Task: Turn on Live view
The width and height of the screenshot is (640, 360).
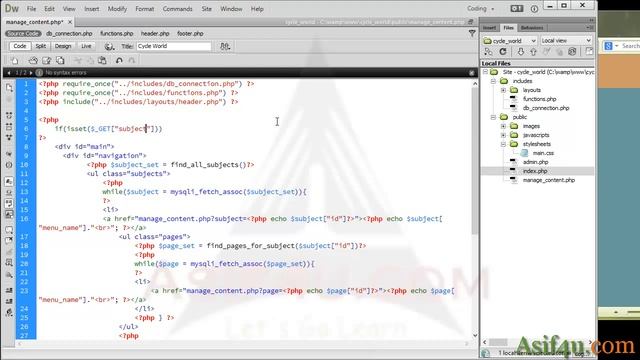Action: (86, 46)
